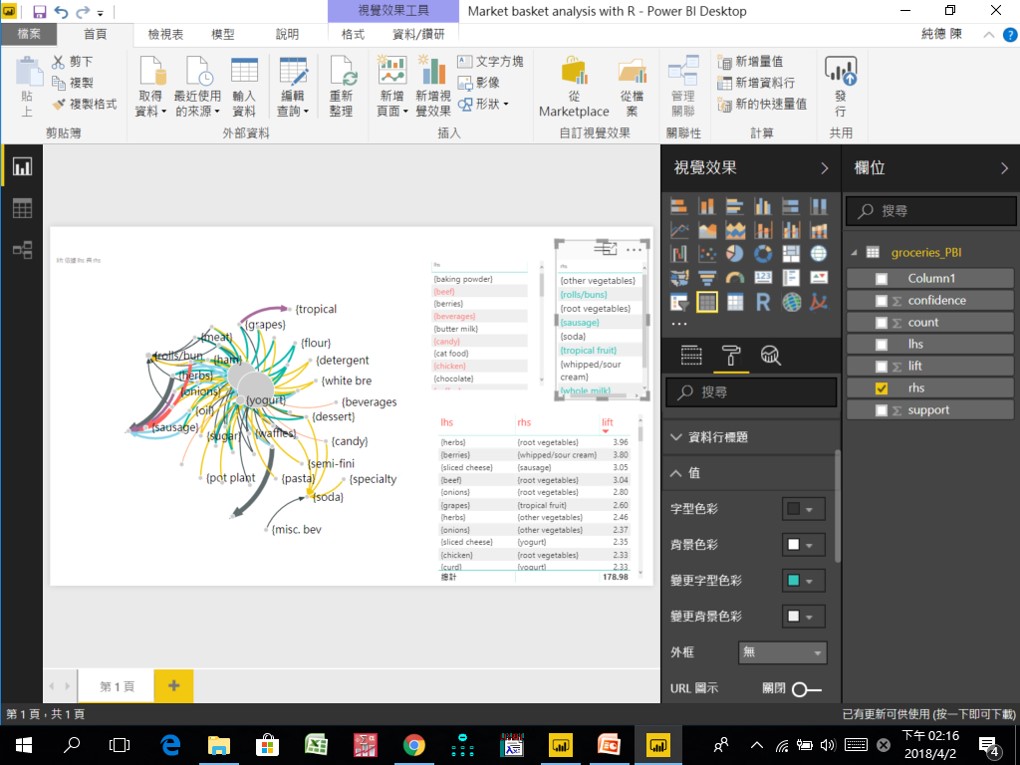Open the 最近使用的來源 dropdown
The width and height of the screenshot is (1020, 765).
[197, 87]
